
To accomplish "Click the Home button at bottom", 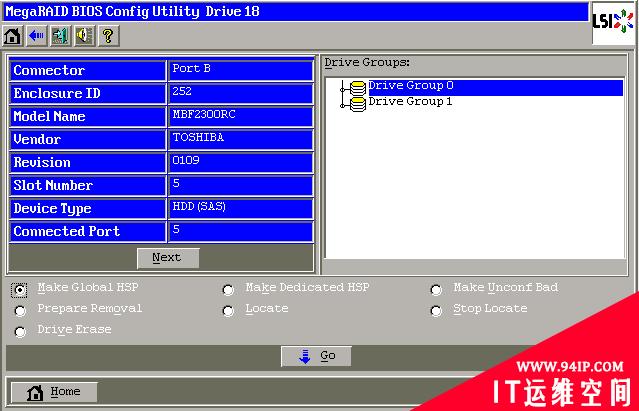I will (x=54, y=392).
